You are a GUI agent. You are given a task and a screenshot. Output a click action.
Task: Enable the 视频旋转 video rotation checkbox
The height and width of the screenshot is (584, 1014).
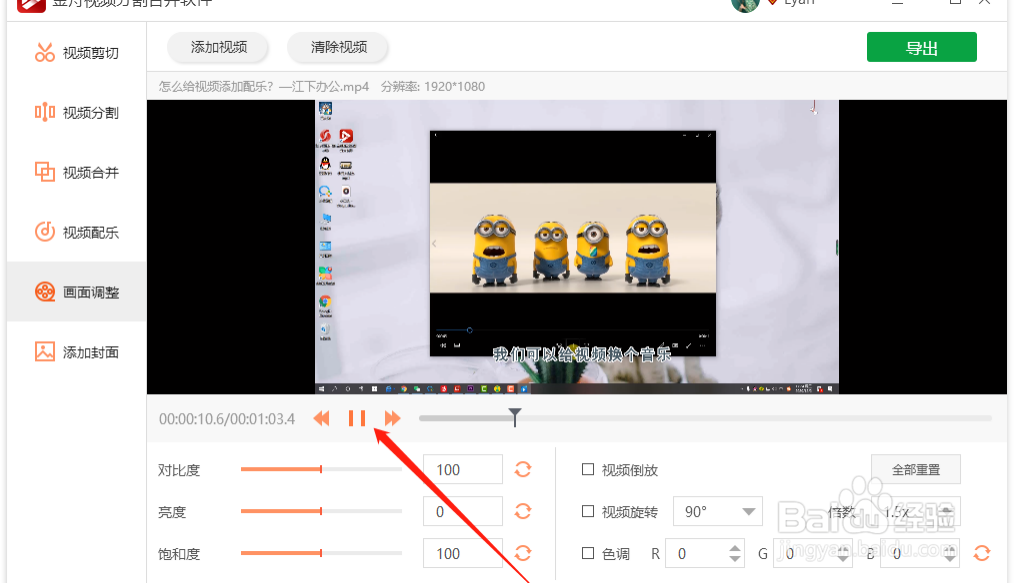coord(588,512)
